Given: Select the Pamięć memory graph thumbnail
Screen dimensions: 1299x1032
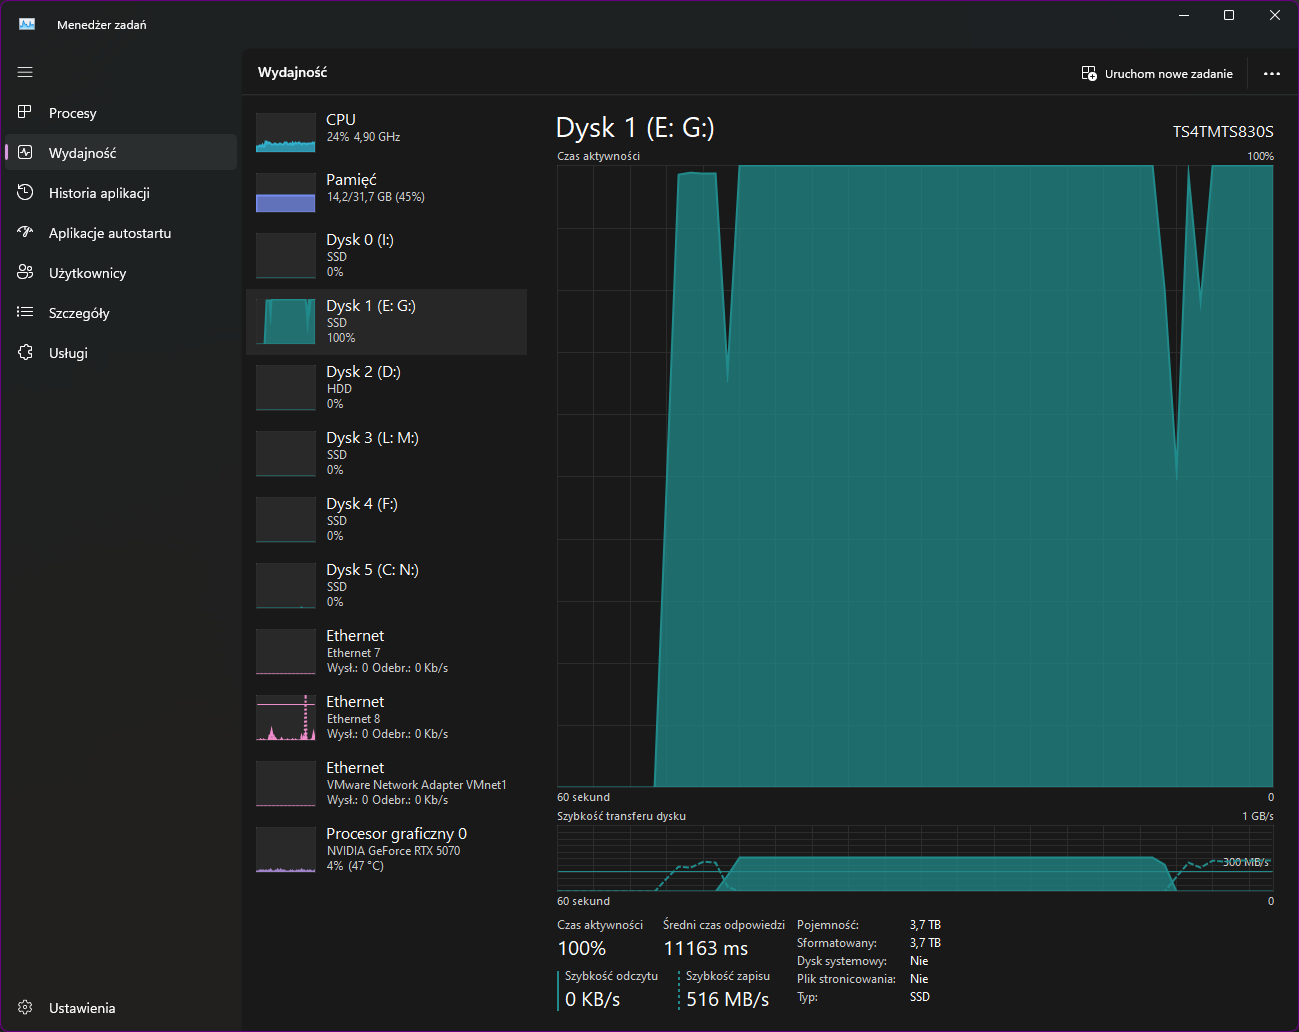Looking at the screenshot, I should 286,192.
